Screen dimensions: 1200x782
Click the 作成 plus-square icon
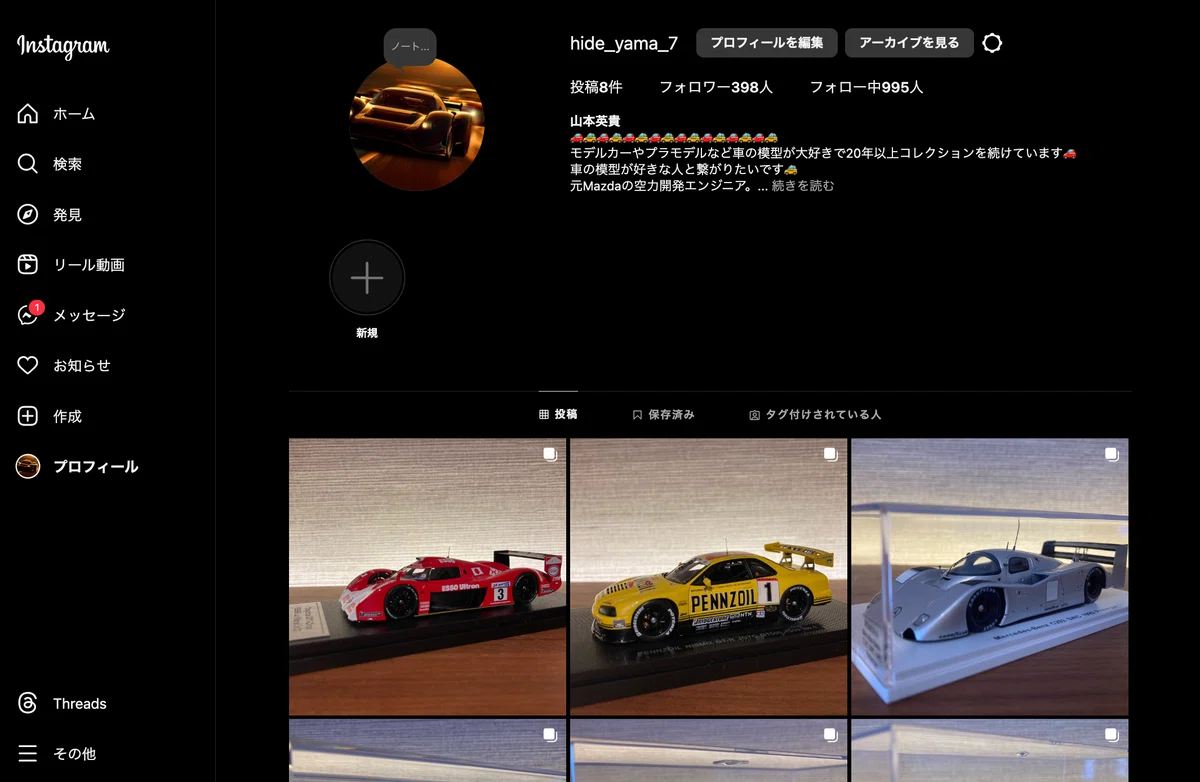28,416
